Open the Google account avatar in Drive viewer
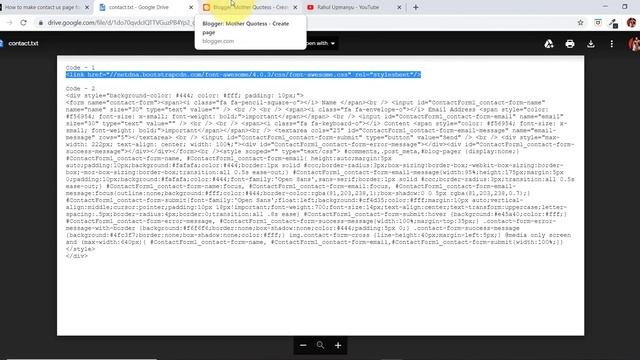640x360 pixels. click(635, 44)
